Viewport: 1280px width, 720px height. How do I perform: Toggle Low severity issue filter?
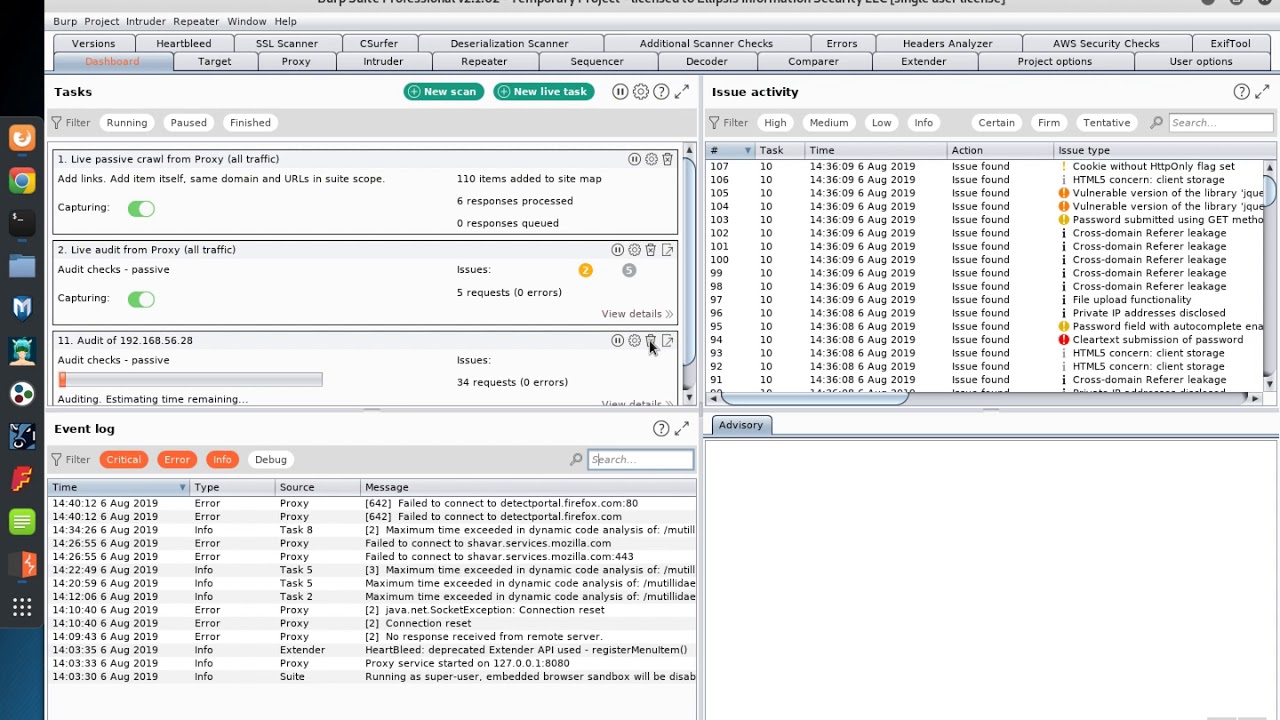881,123
